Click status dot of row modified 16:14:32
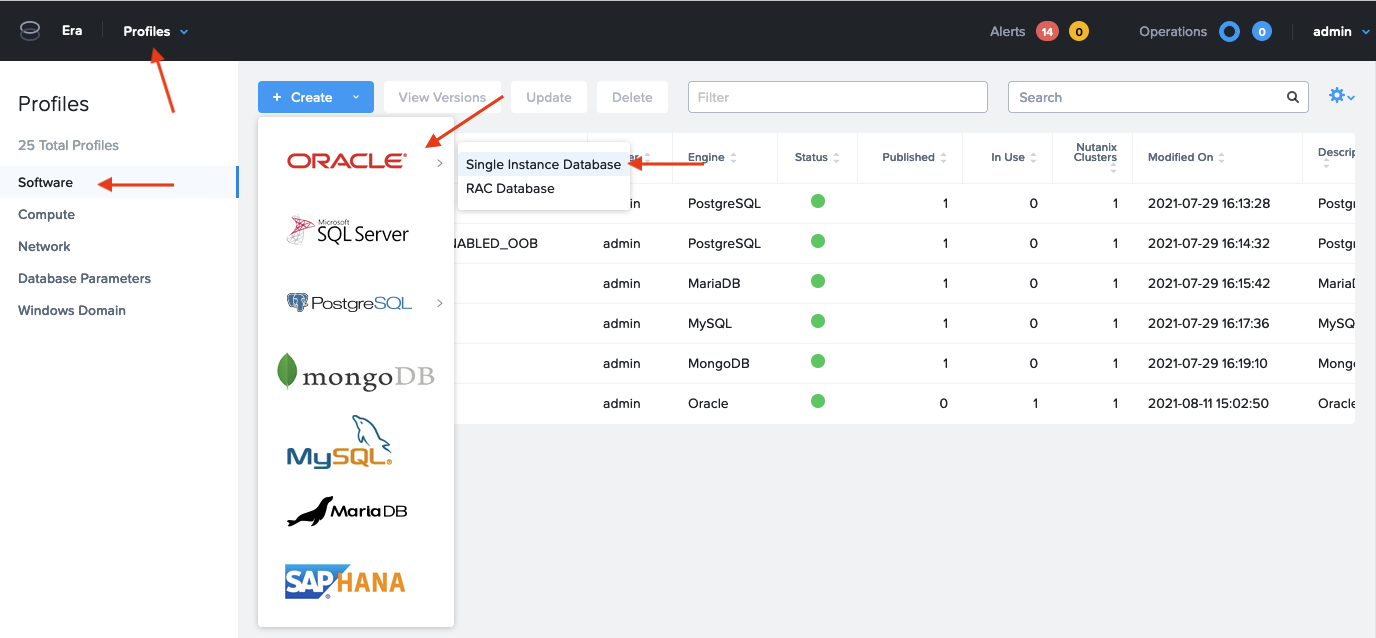Image resolution: width=1376 pixels, height=638 pixels. tap(818, 242)
